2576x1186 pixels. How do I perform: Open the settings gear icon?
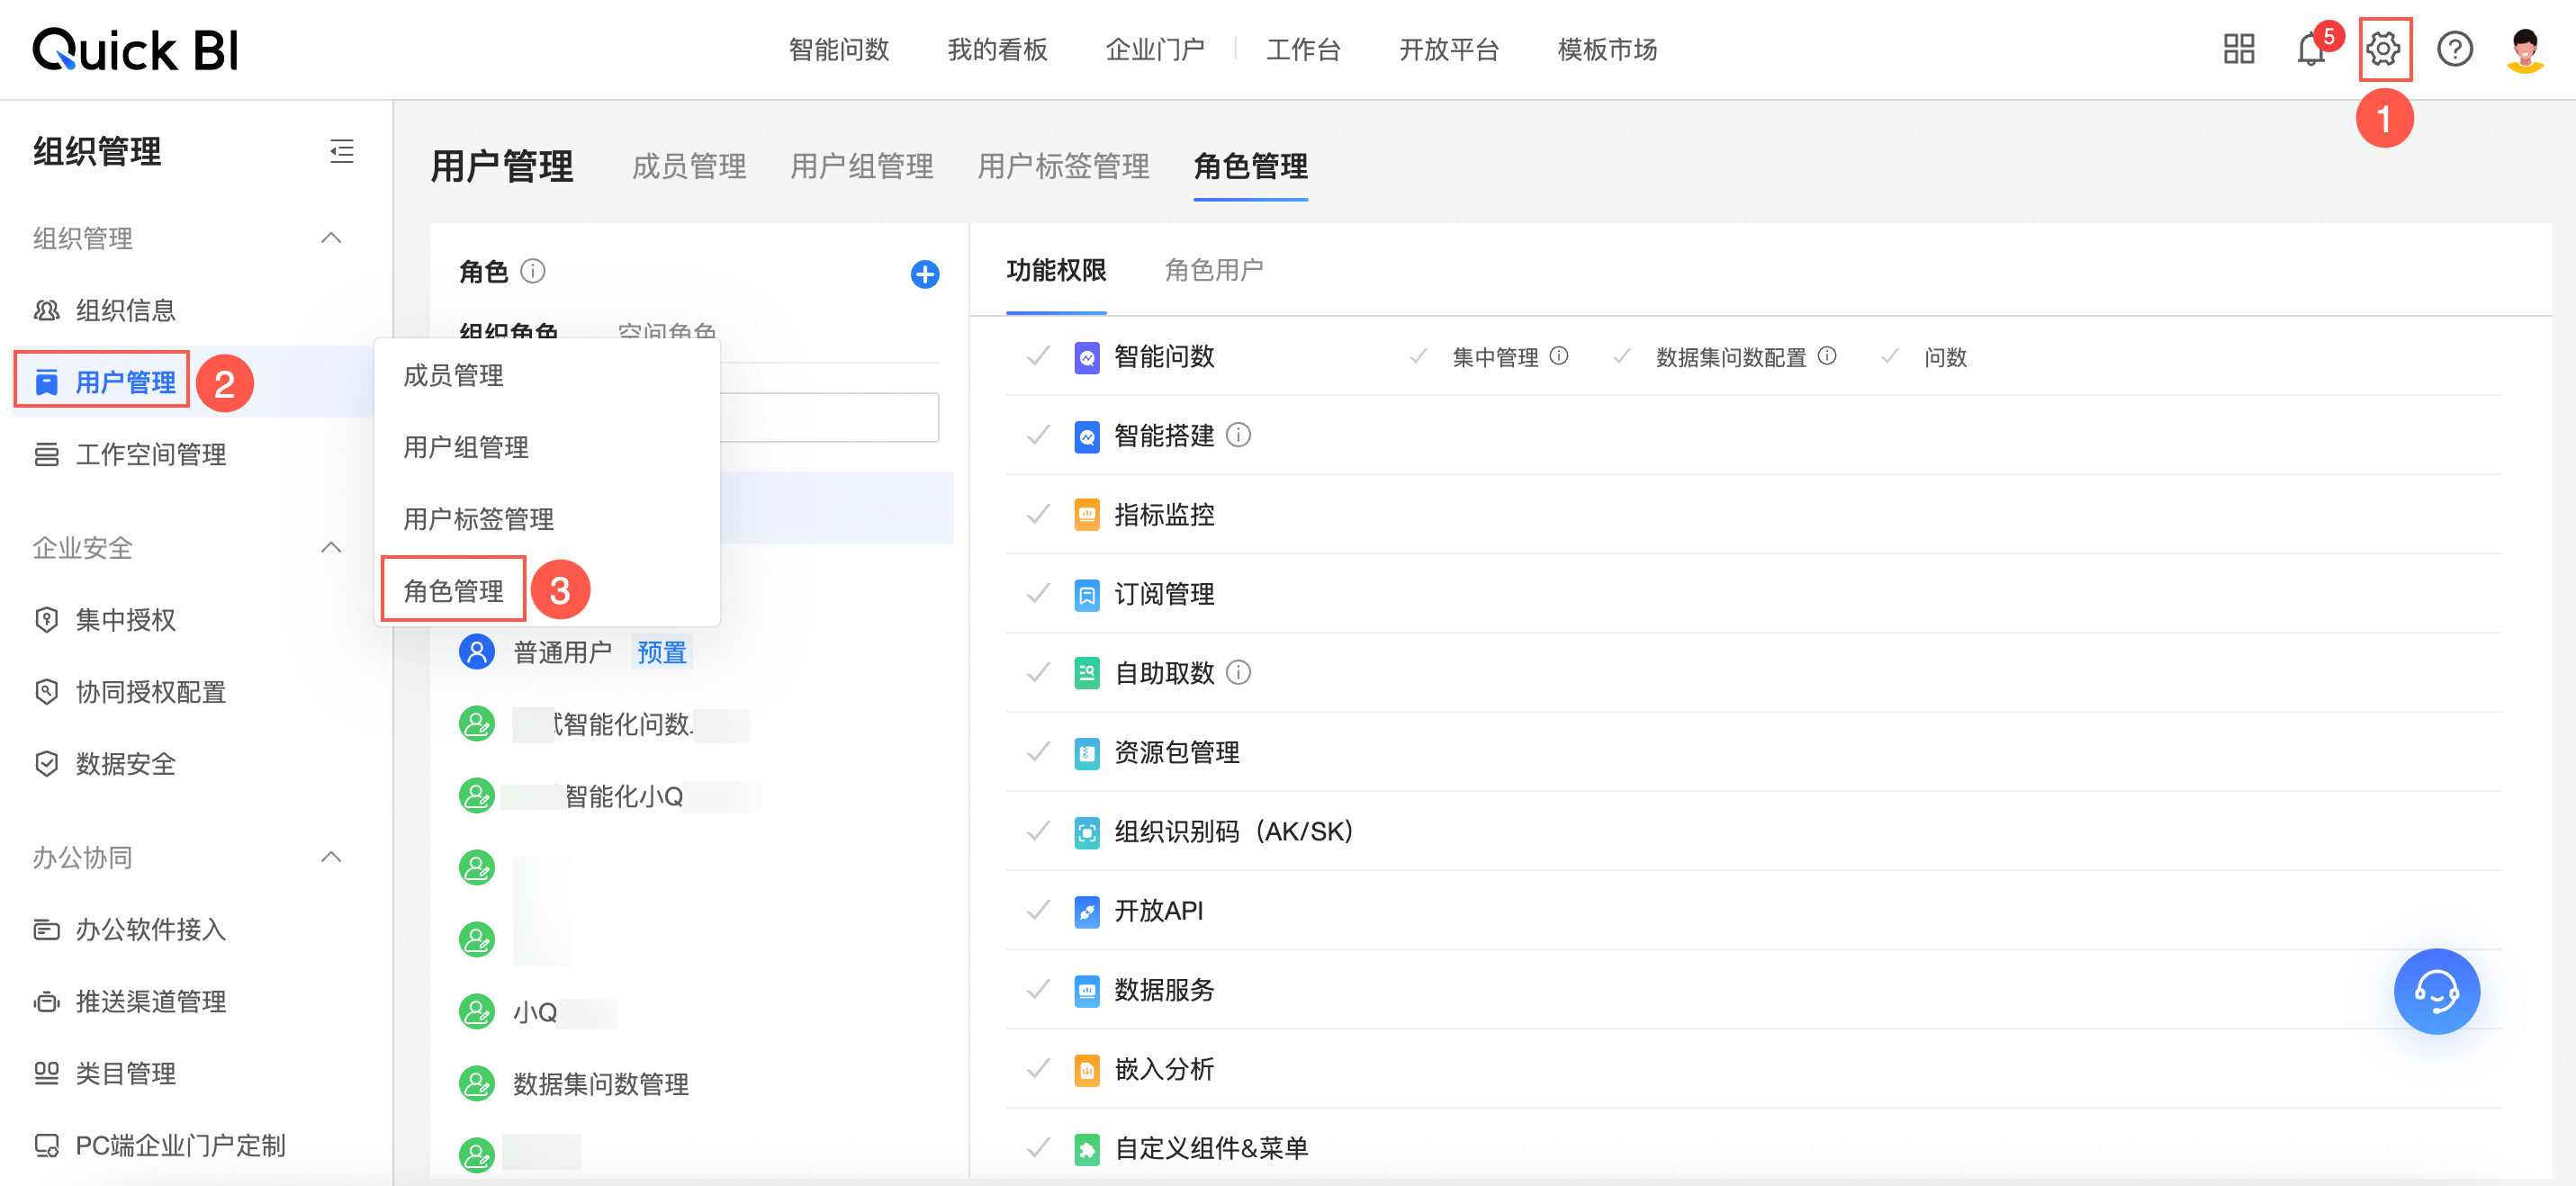[x=2383, y=49]
